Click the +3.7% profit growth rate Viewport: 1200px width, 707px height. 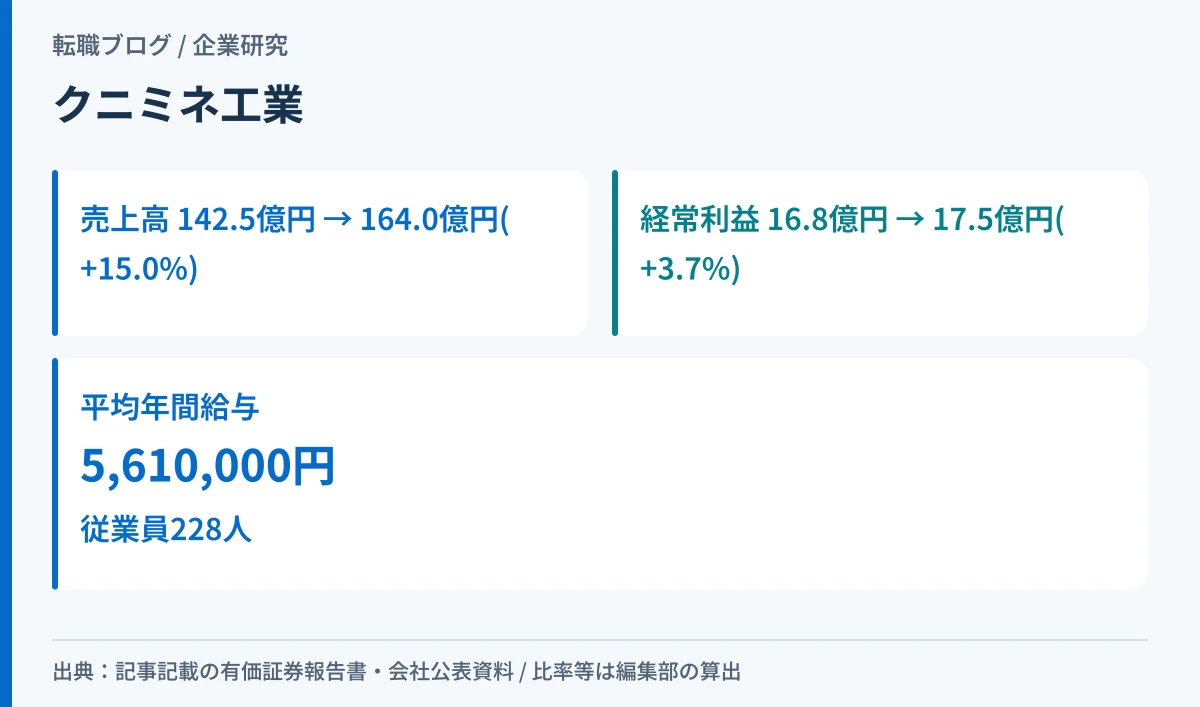point(690,269)
